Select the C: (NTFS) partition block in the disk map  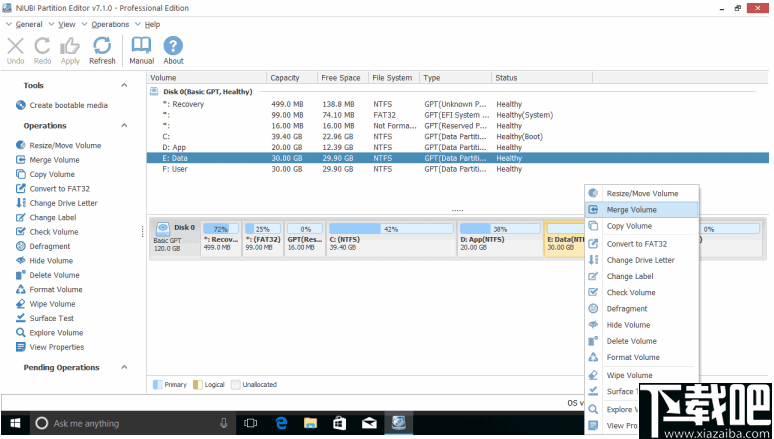pyautogui.click(x=391, y=239)
